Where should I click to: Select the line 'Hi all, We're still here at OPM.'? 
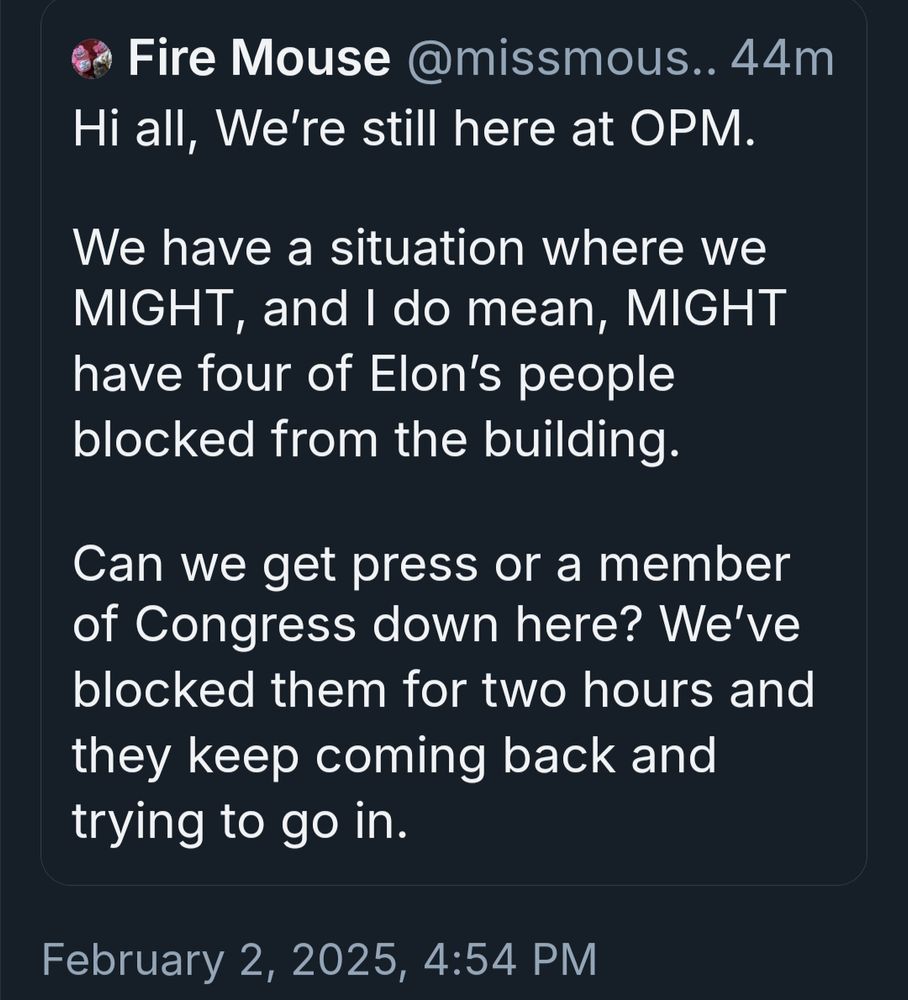tap(414, 129)
